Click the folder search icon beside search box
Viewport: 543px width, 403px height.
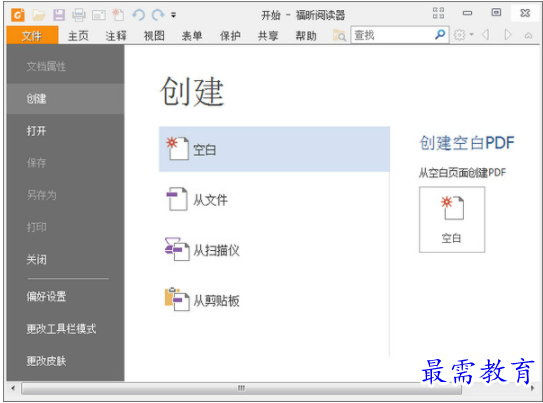pyautogui.click(x=339, y=35)
